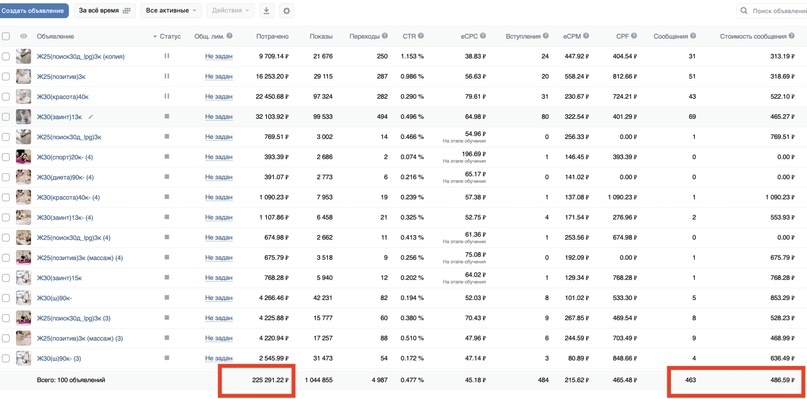The width and height of the screenshot is (807, 399).
Task: Open thumbnail of Ж25(позитив)3к (массаж) (4)
Action: tap(23, 257)
